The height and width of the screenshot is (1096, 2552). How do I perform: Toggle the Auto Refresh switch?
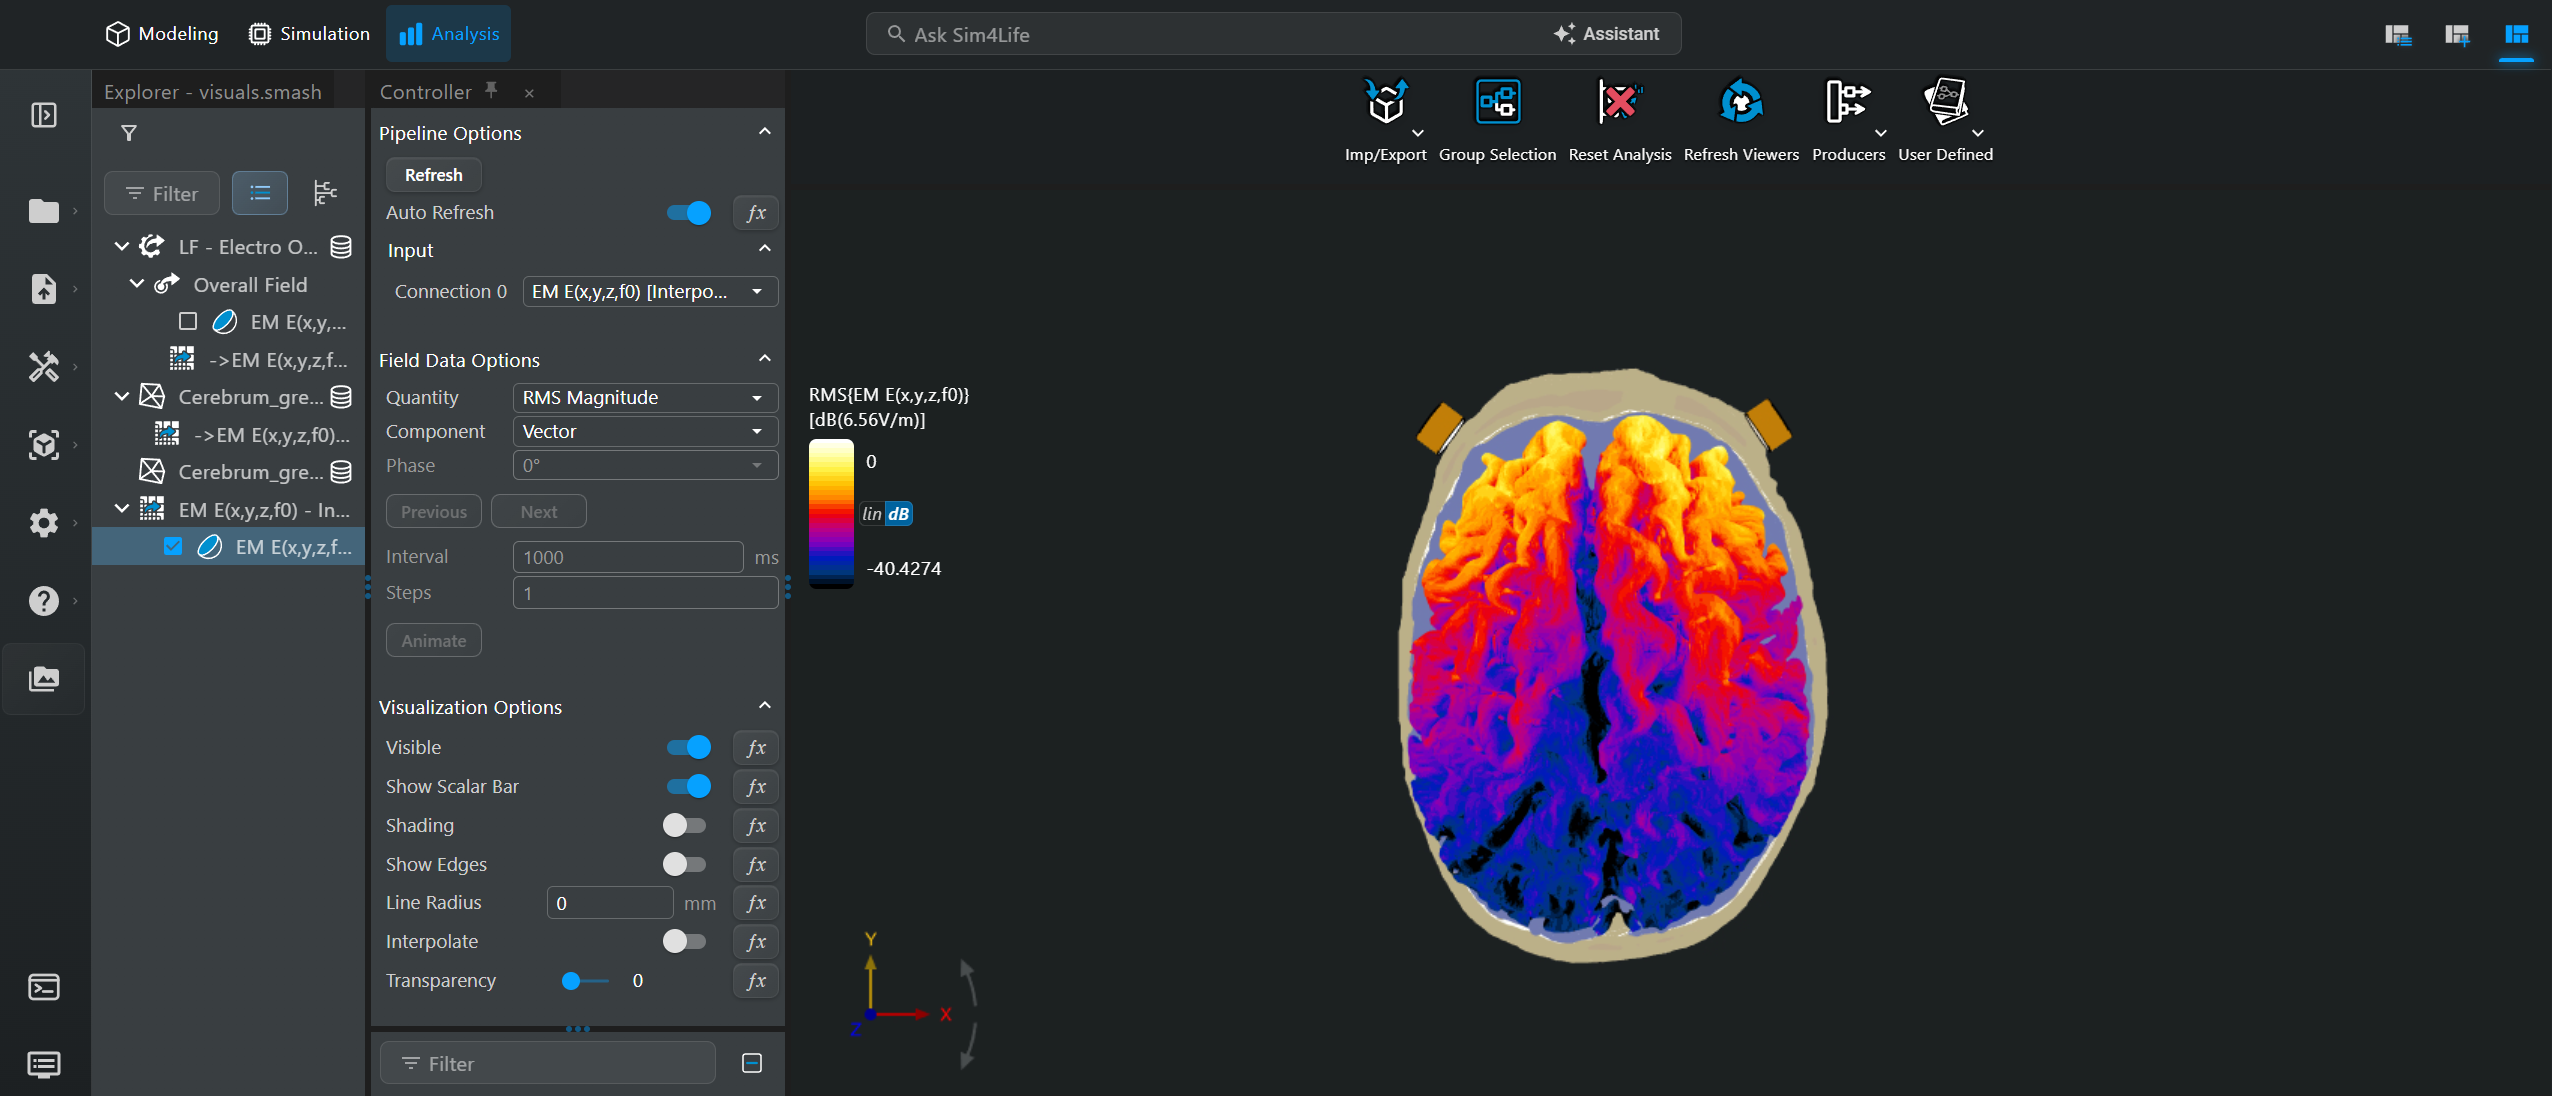(x=689, y=213)
